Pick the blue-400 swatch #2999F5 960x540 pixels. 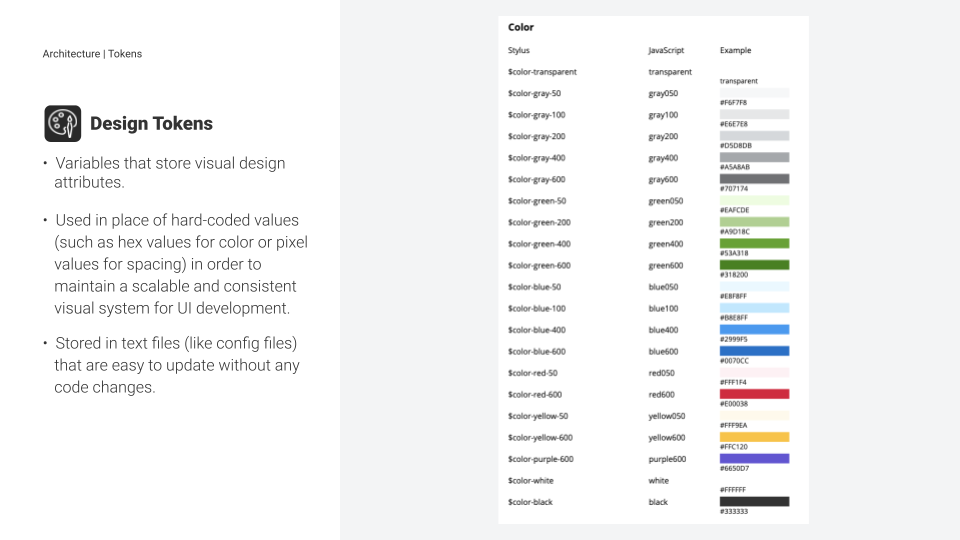point(754,329)
